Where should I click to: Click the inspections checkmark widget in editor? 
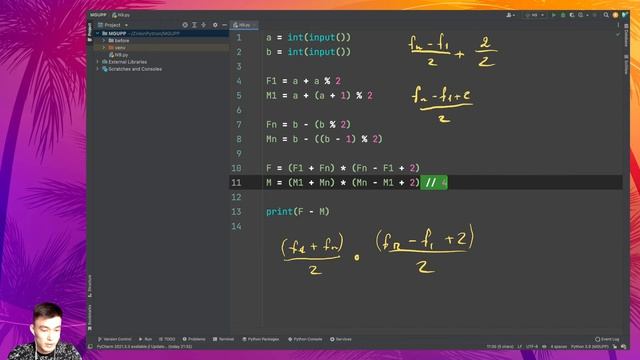618,35
